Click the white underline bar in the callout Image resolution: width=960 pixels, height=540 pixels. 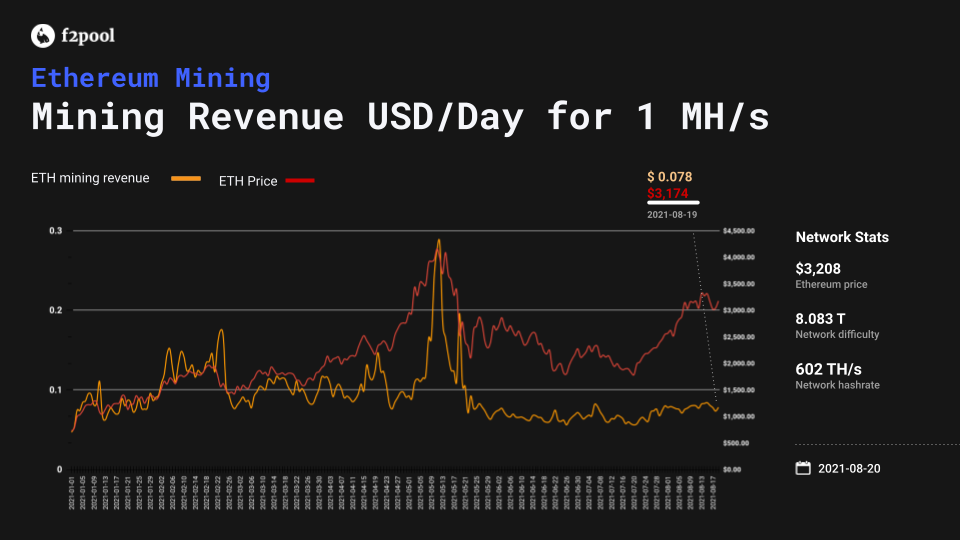[673, 203]
